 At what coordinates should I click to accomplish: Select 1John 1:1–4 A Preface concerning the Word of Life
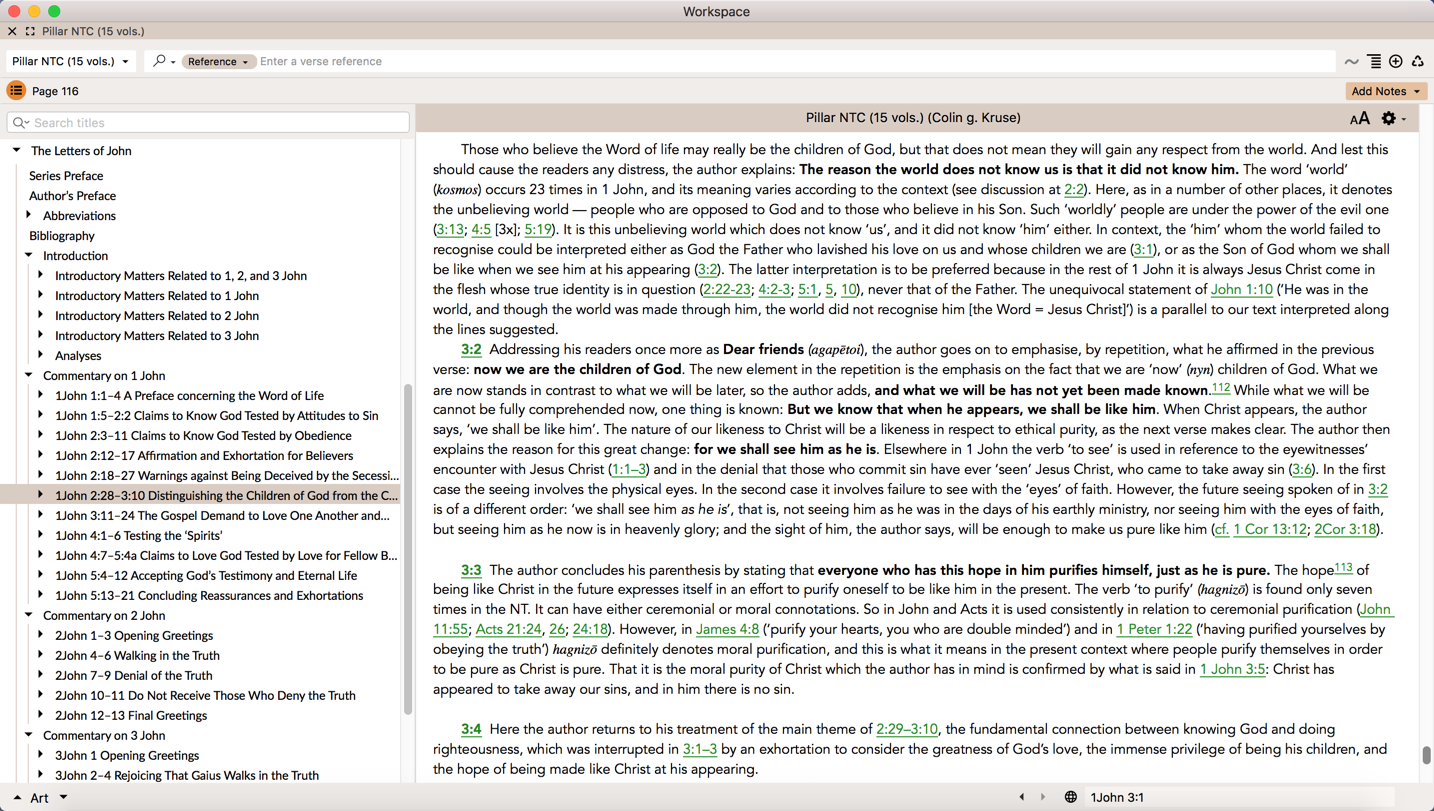pos(189,396)
